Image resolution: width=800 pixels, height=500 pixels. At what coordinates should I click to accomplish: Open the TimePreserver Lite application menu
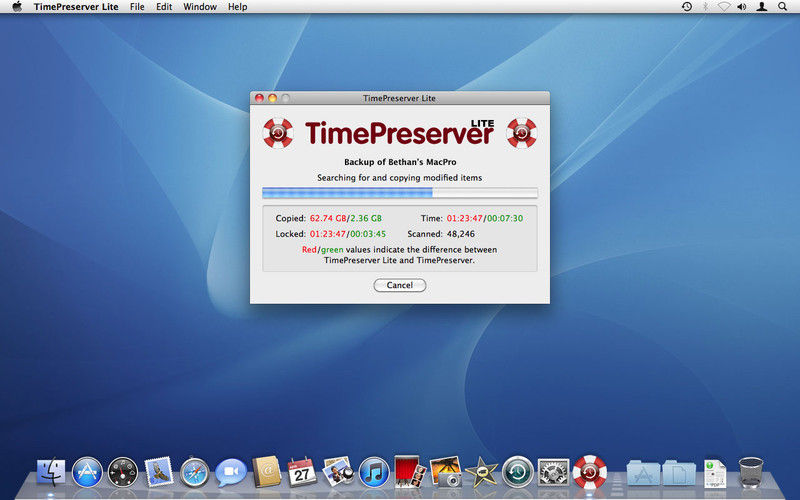pyautogui.click(x=76, y=7)
